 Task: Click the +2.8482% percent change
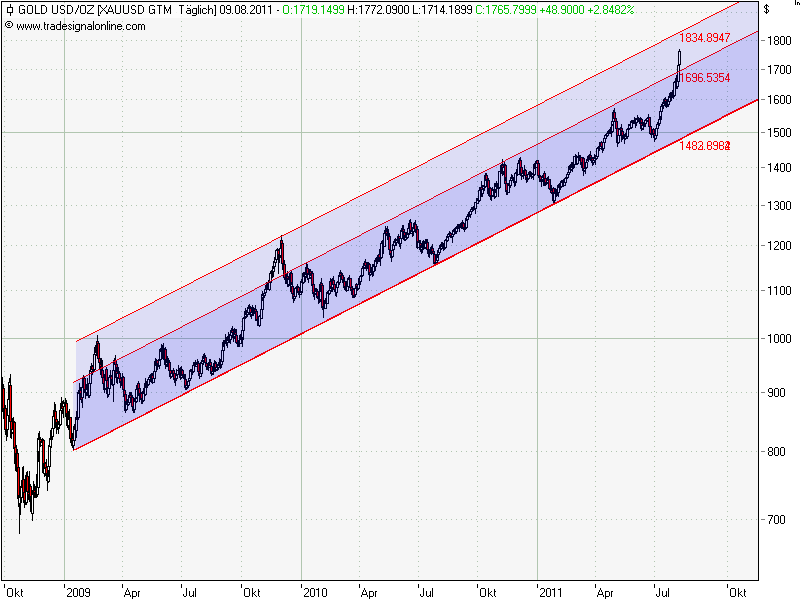pyautogui.click(x=611, y=10)
